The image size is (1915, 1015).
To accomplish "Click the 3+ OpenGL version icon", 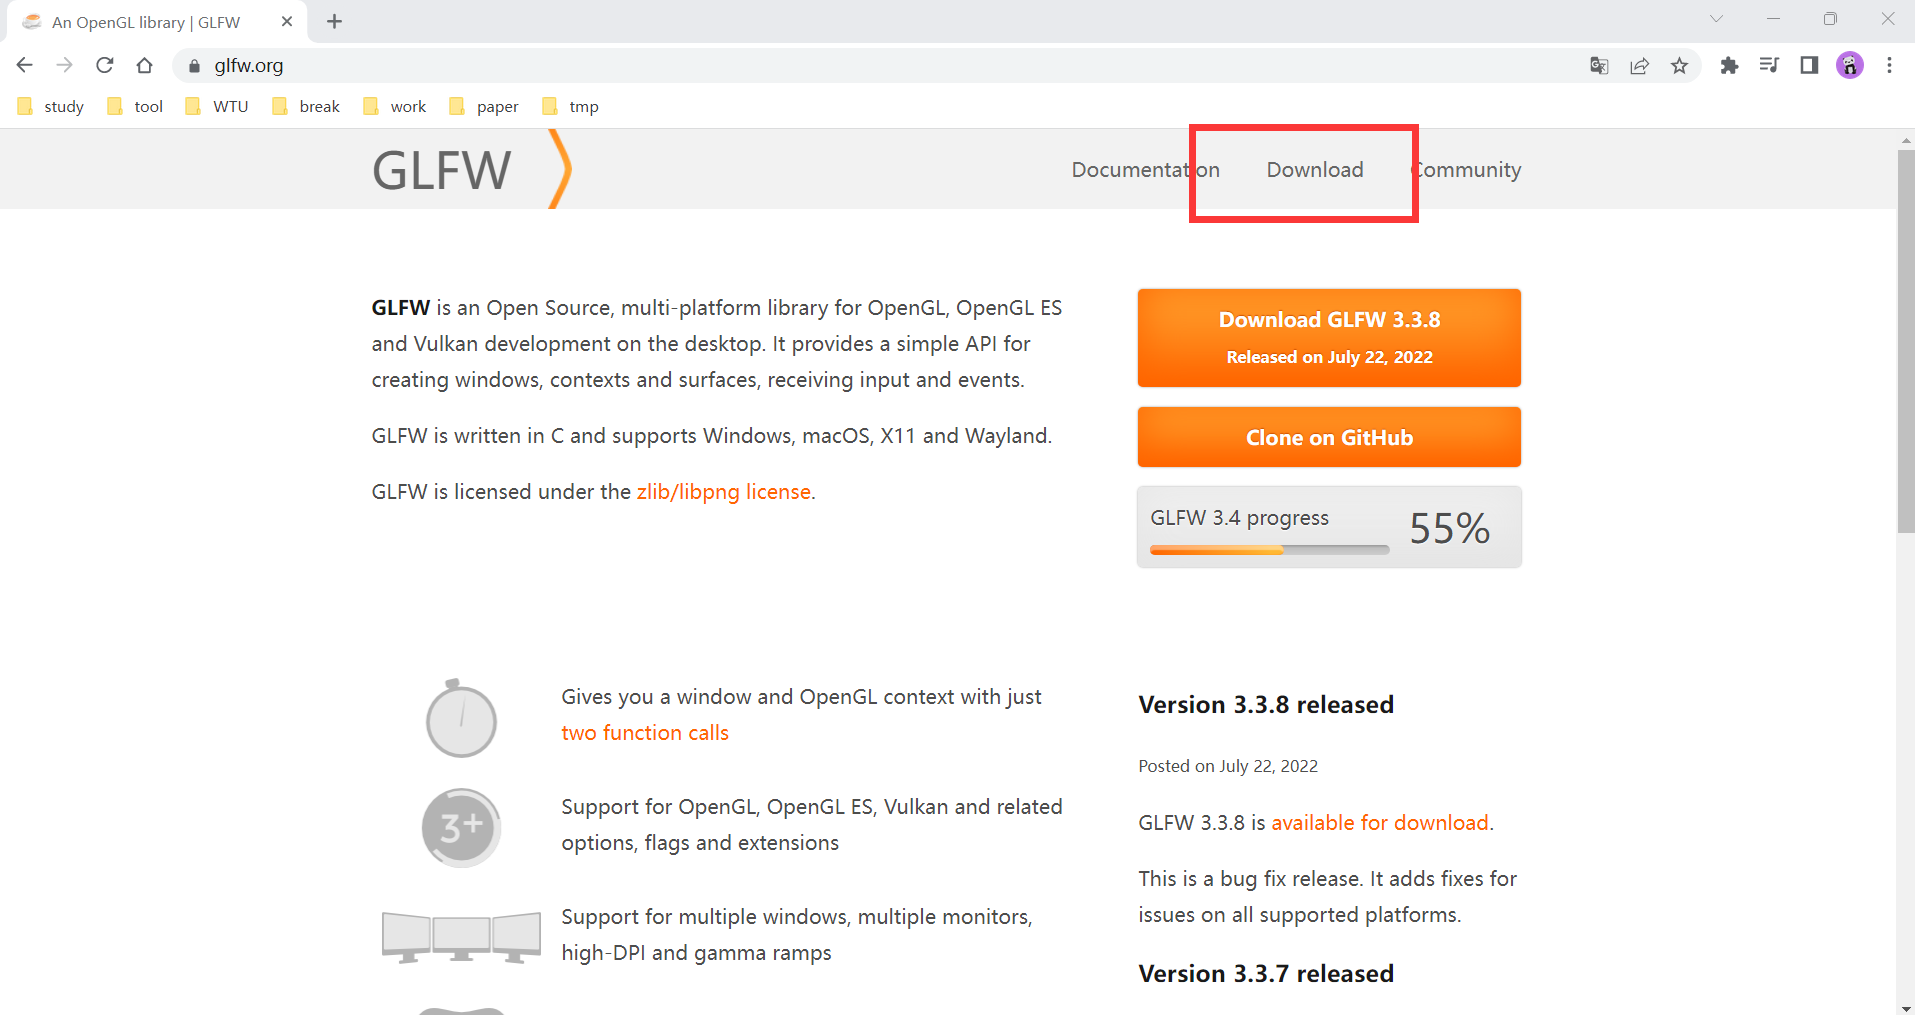I will tap(461, 828).
